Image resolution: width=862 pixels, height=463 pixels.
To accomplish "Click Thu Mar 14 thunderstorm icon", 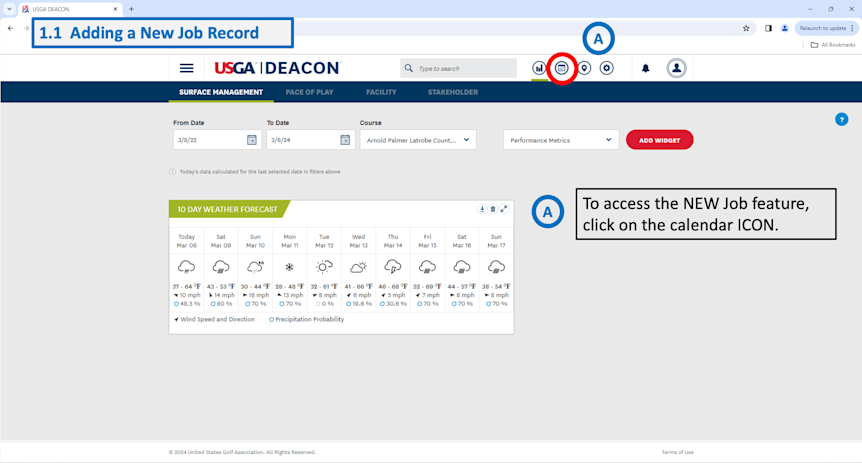I will click(x=393, y=267).
